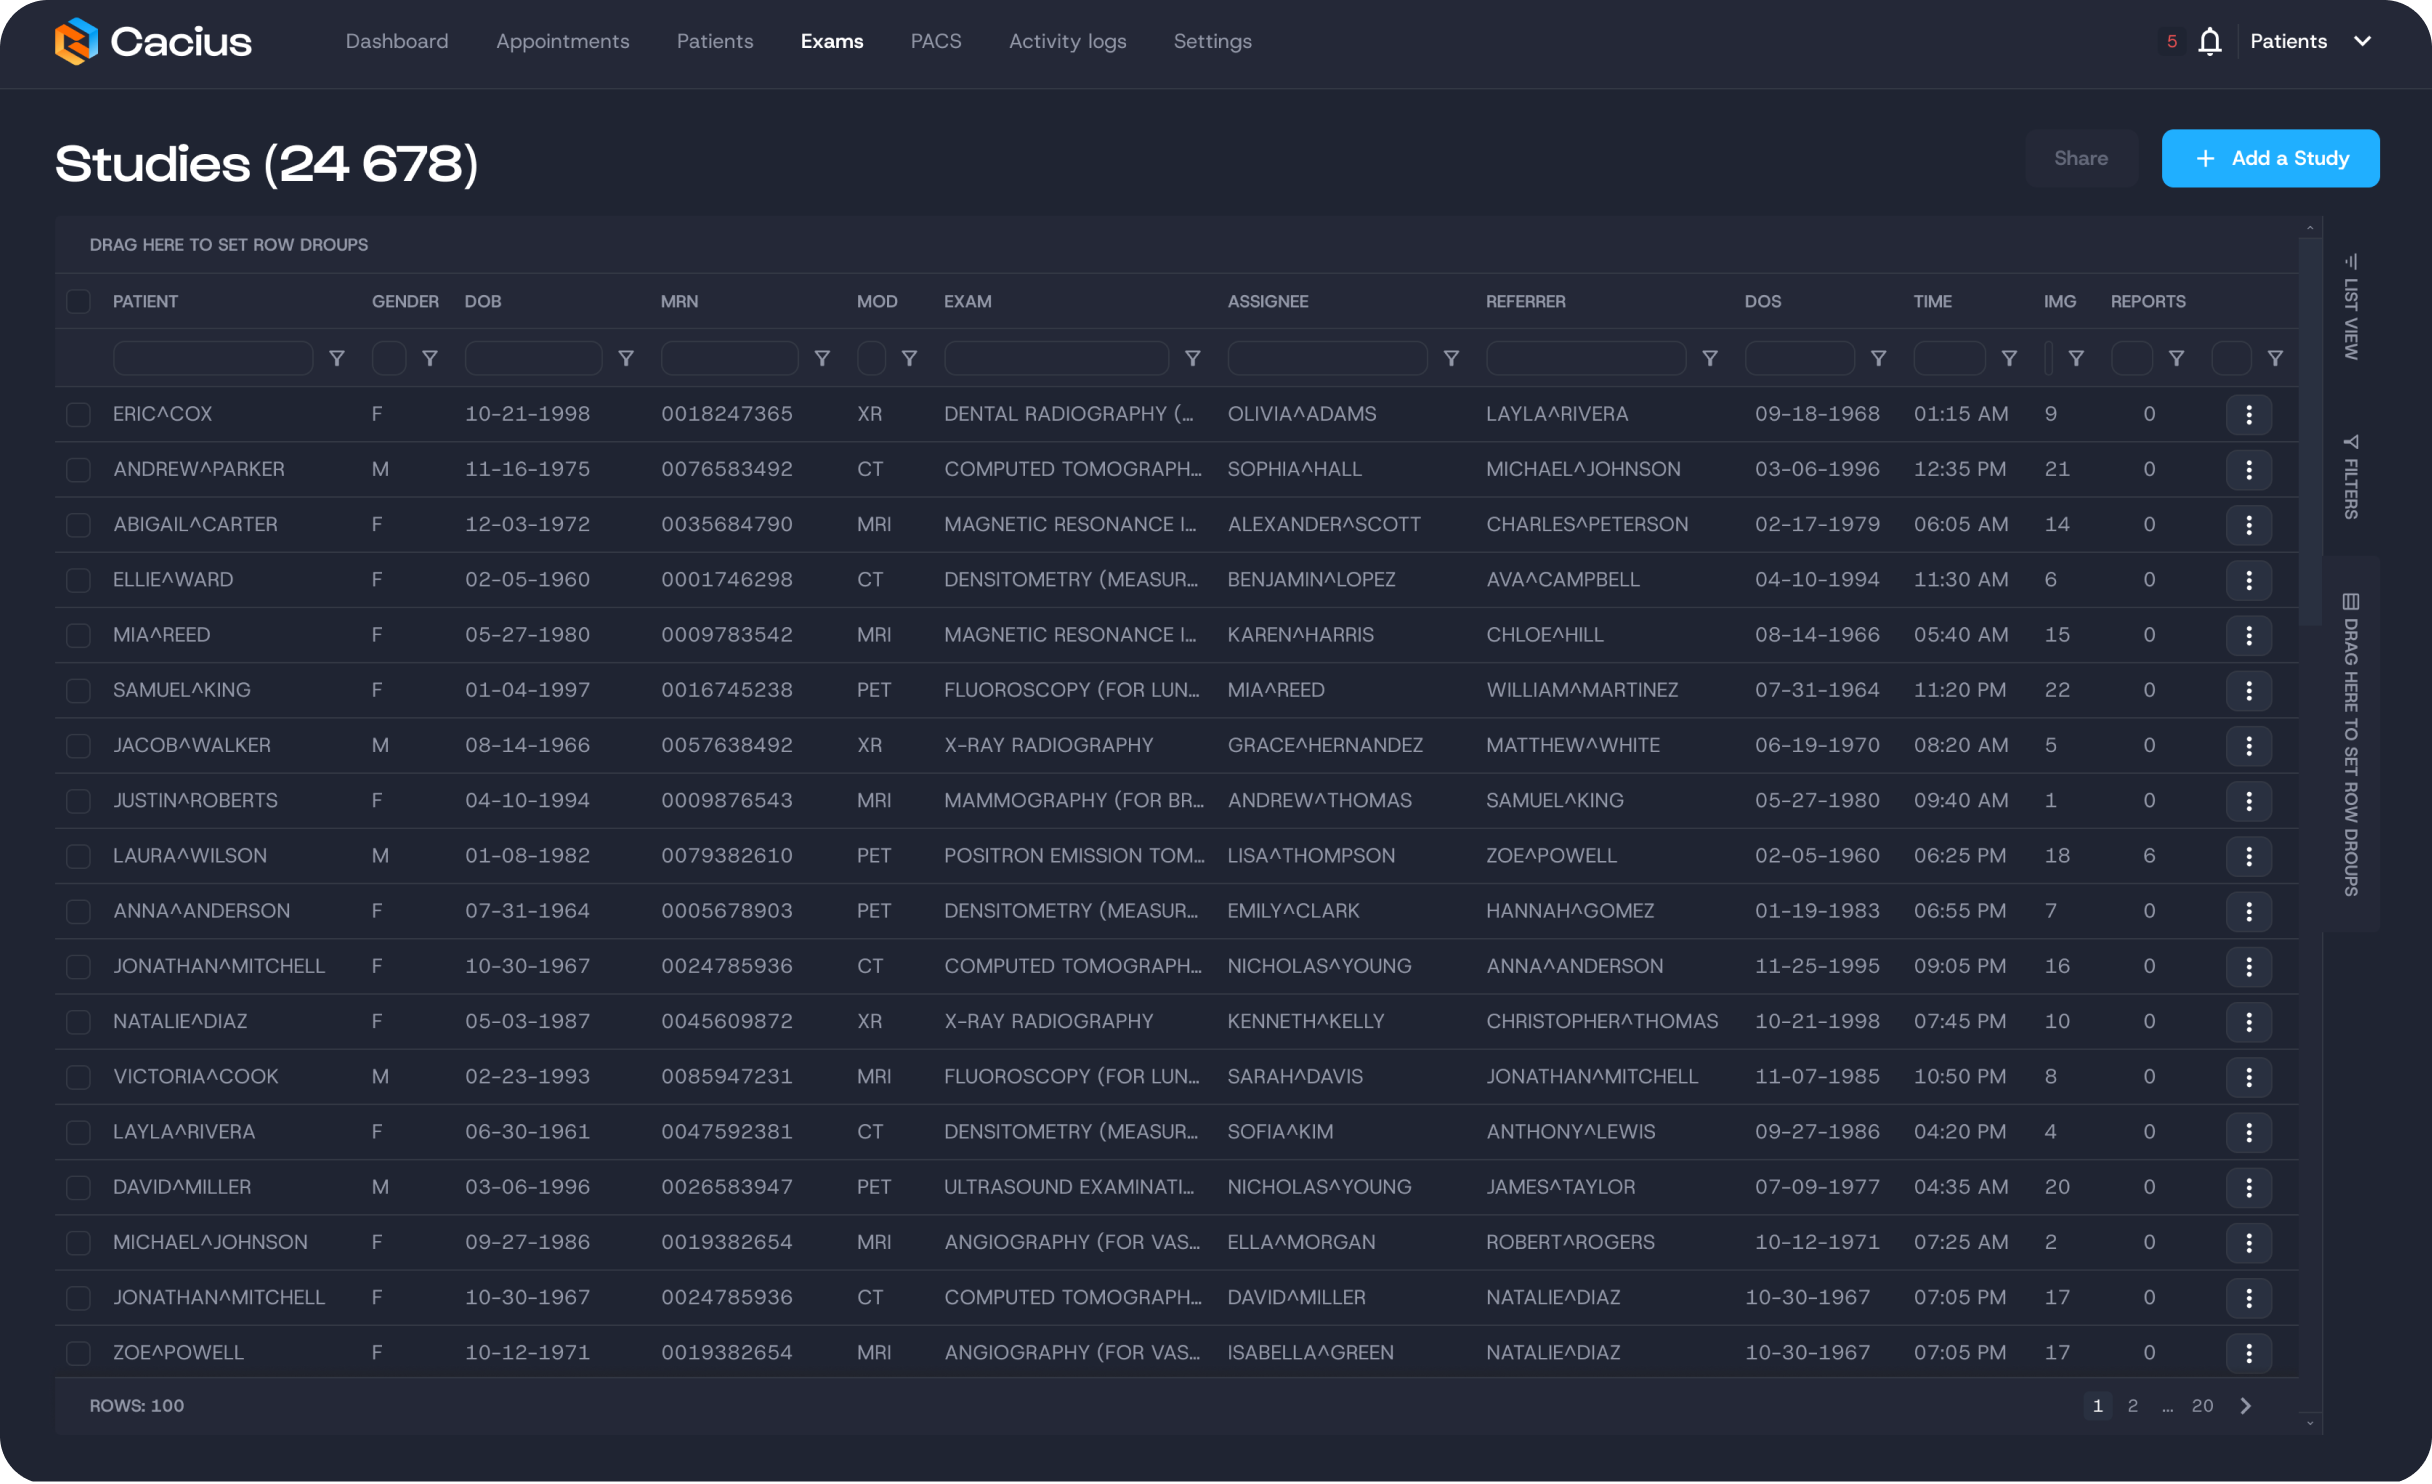
Task: Check the ABIGAIL^CARTER row checkbox
Action: 78,525
